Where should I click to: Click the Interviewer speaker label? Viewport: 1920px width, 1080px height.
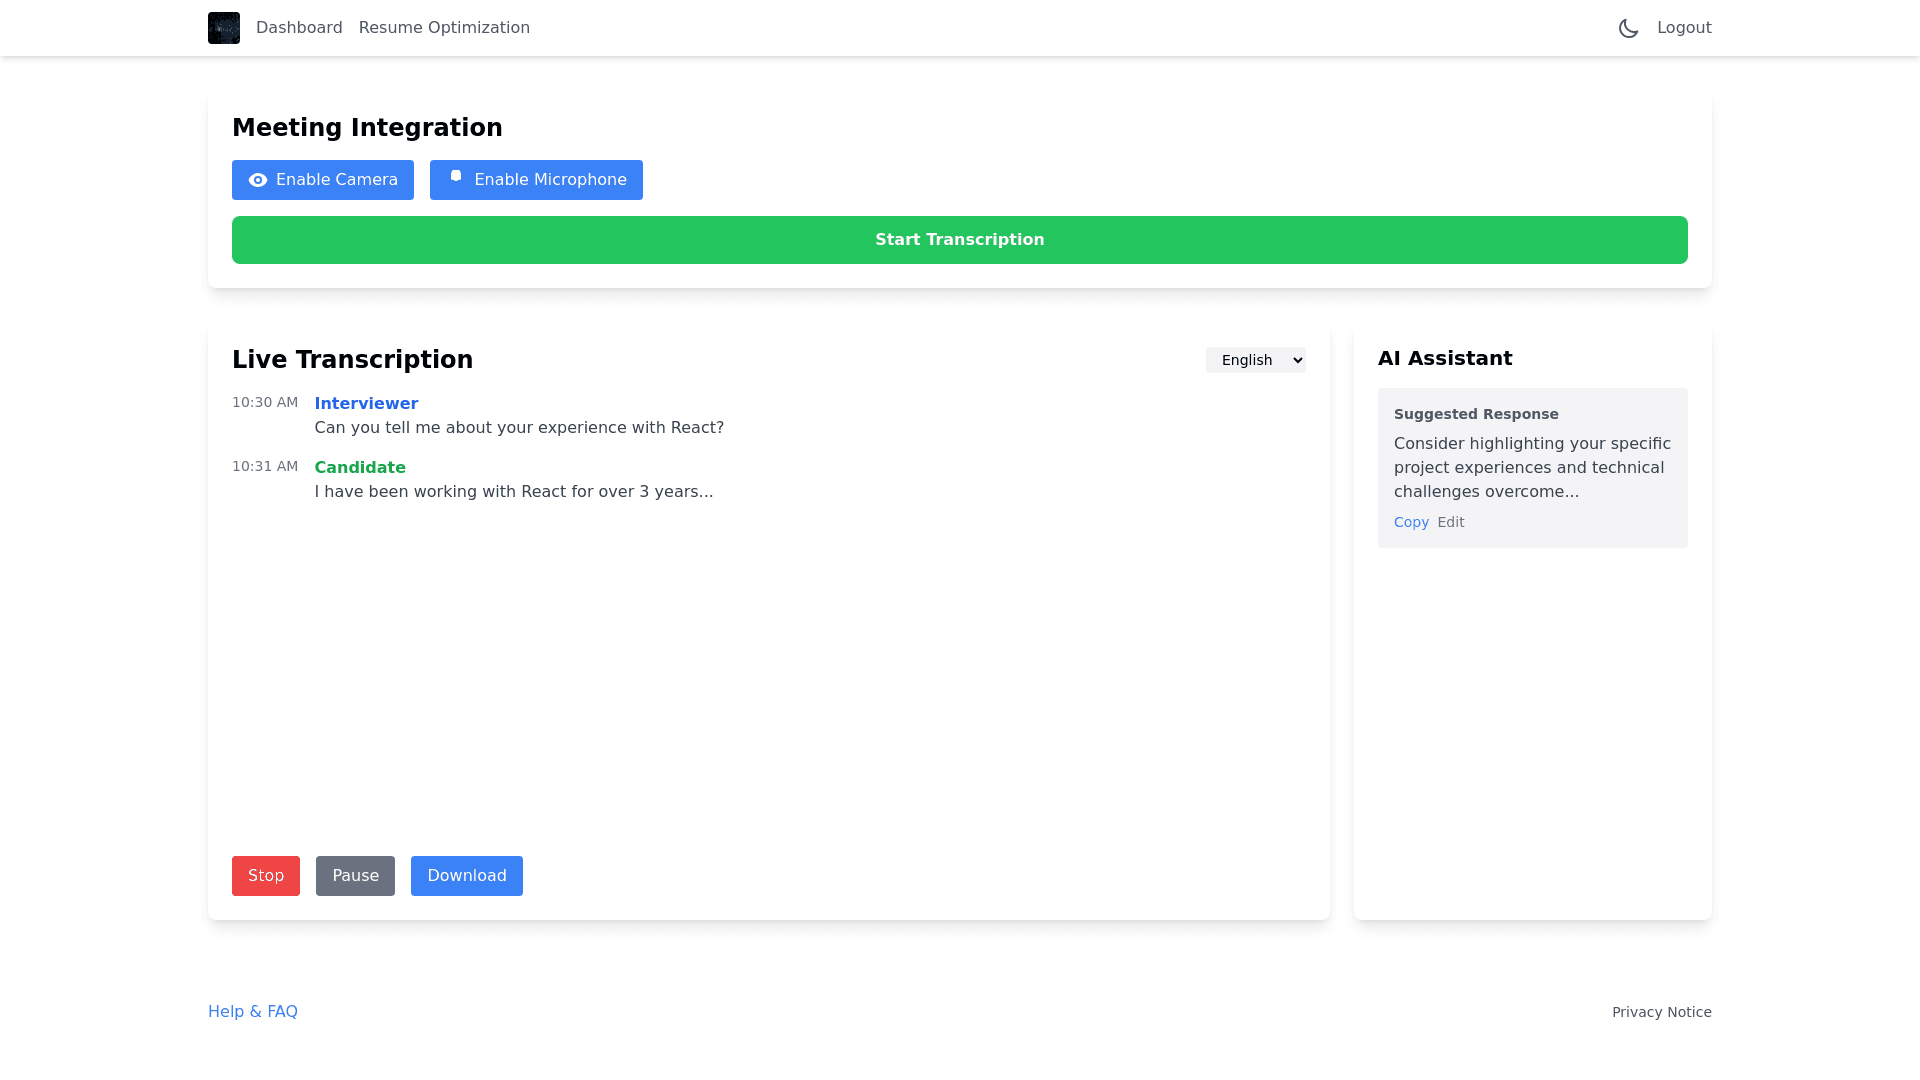click(x=366, y=404)
